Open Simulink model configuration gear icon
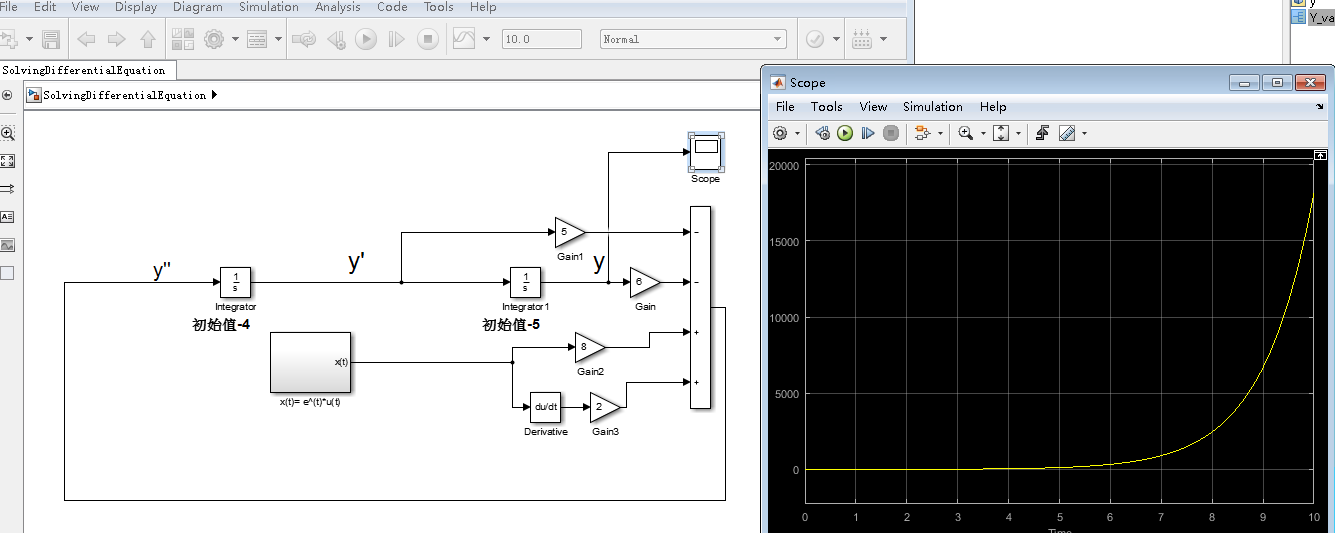Image resolution: width=1335 pixels, height=533 pixels. (x=213, y=39)
